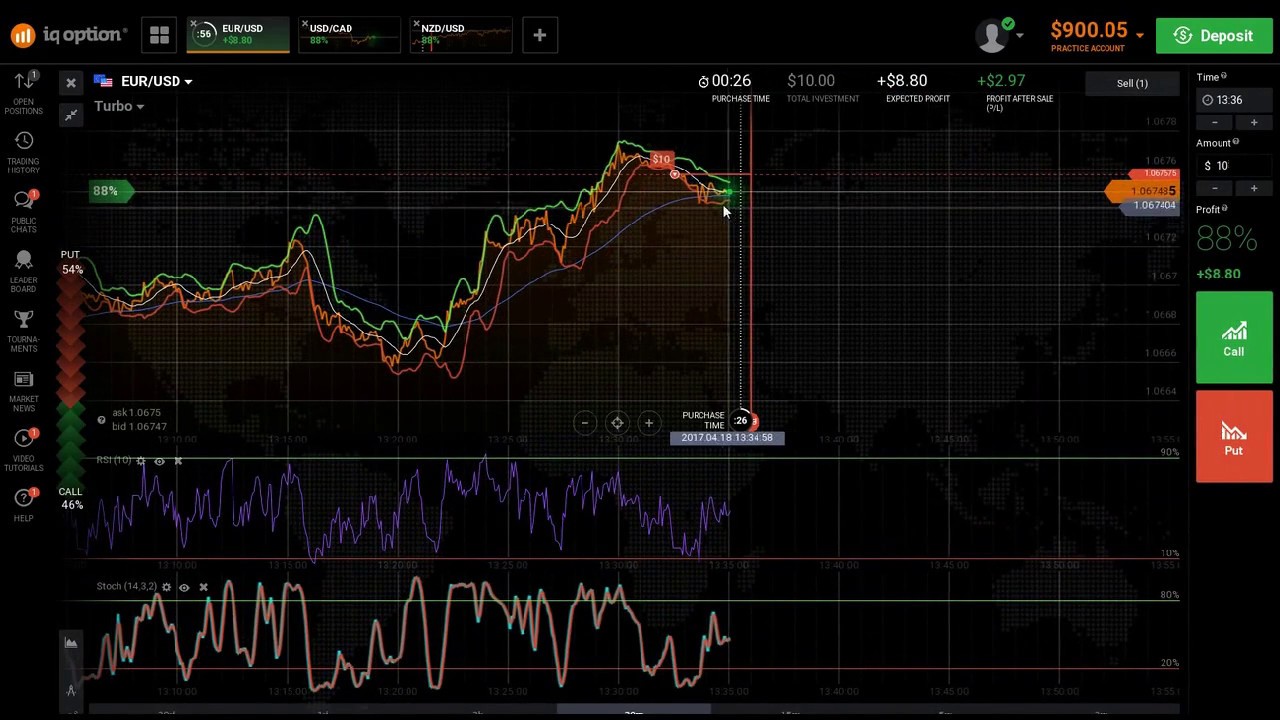This screenshot has height=720, width=1280.
Task: Close the USD/CAD tab
Action: pos(304,23)
